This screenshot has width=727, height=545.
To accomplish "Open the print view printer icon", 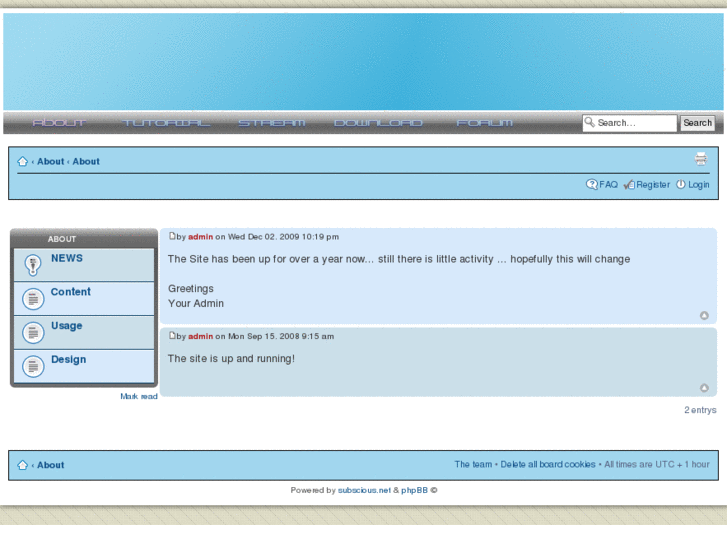I will click(x=701, y=159).
